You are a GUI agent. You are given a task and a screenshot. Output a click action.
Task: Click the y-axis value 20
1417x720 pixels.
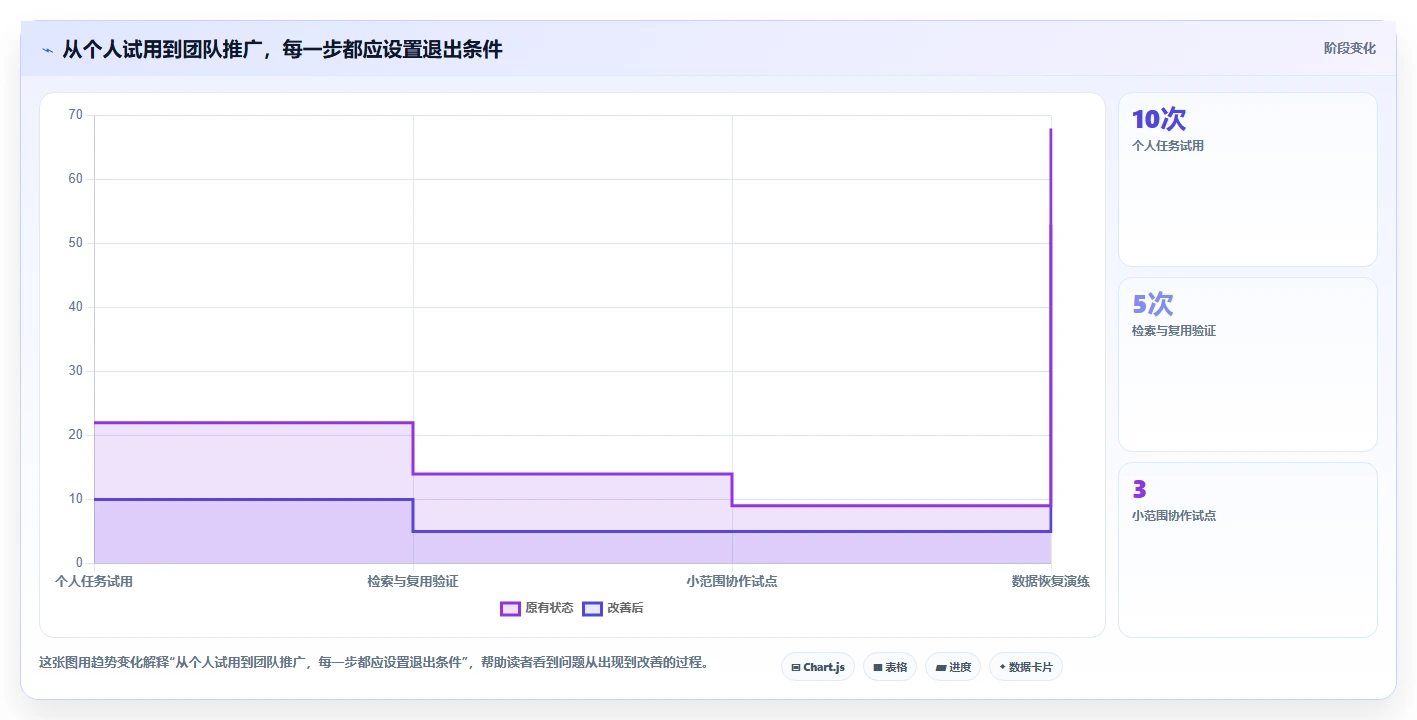click(x=76, y=435)
